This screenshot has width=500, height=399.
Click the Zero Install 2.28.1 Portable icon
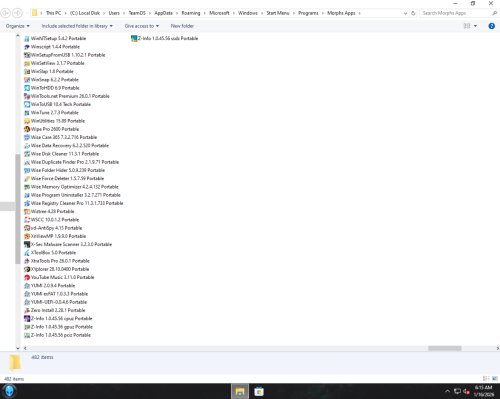point(27,310)
